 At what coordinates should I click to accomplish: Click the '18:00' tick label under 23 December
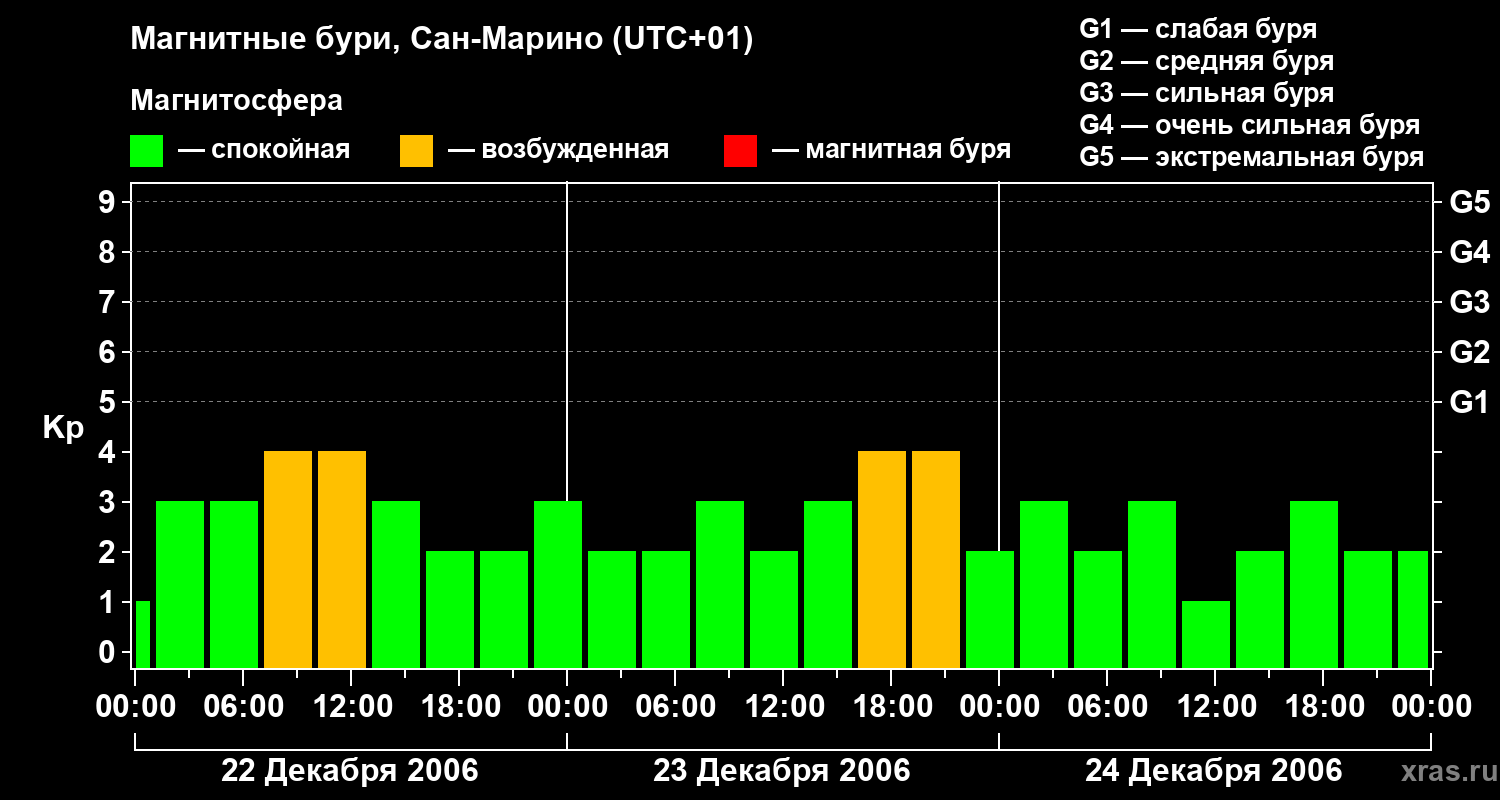coord(891,707)
